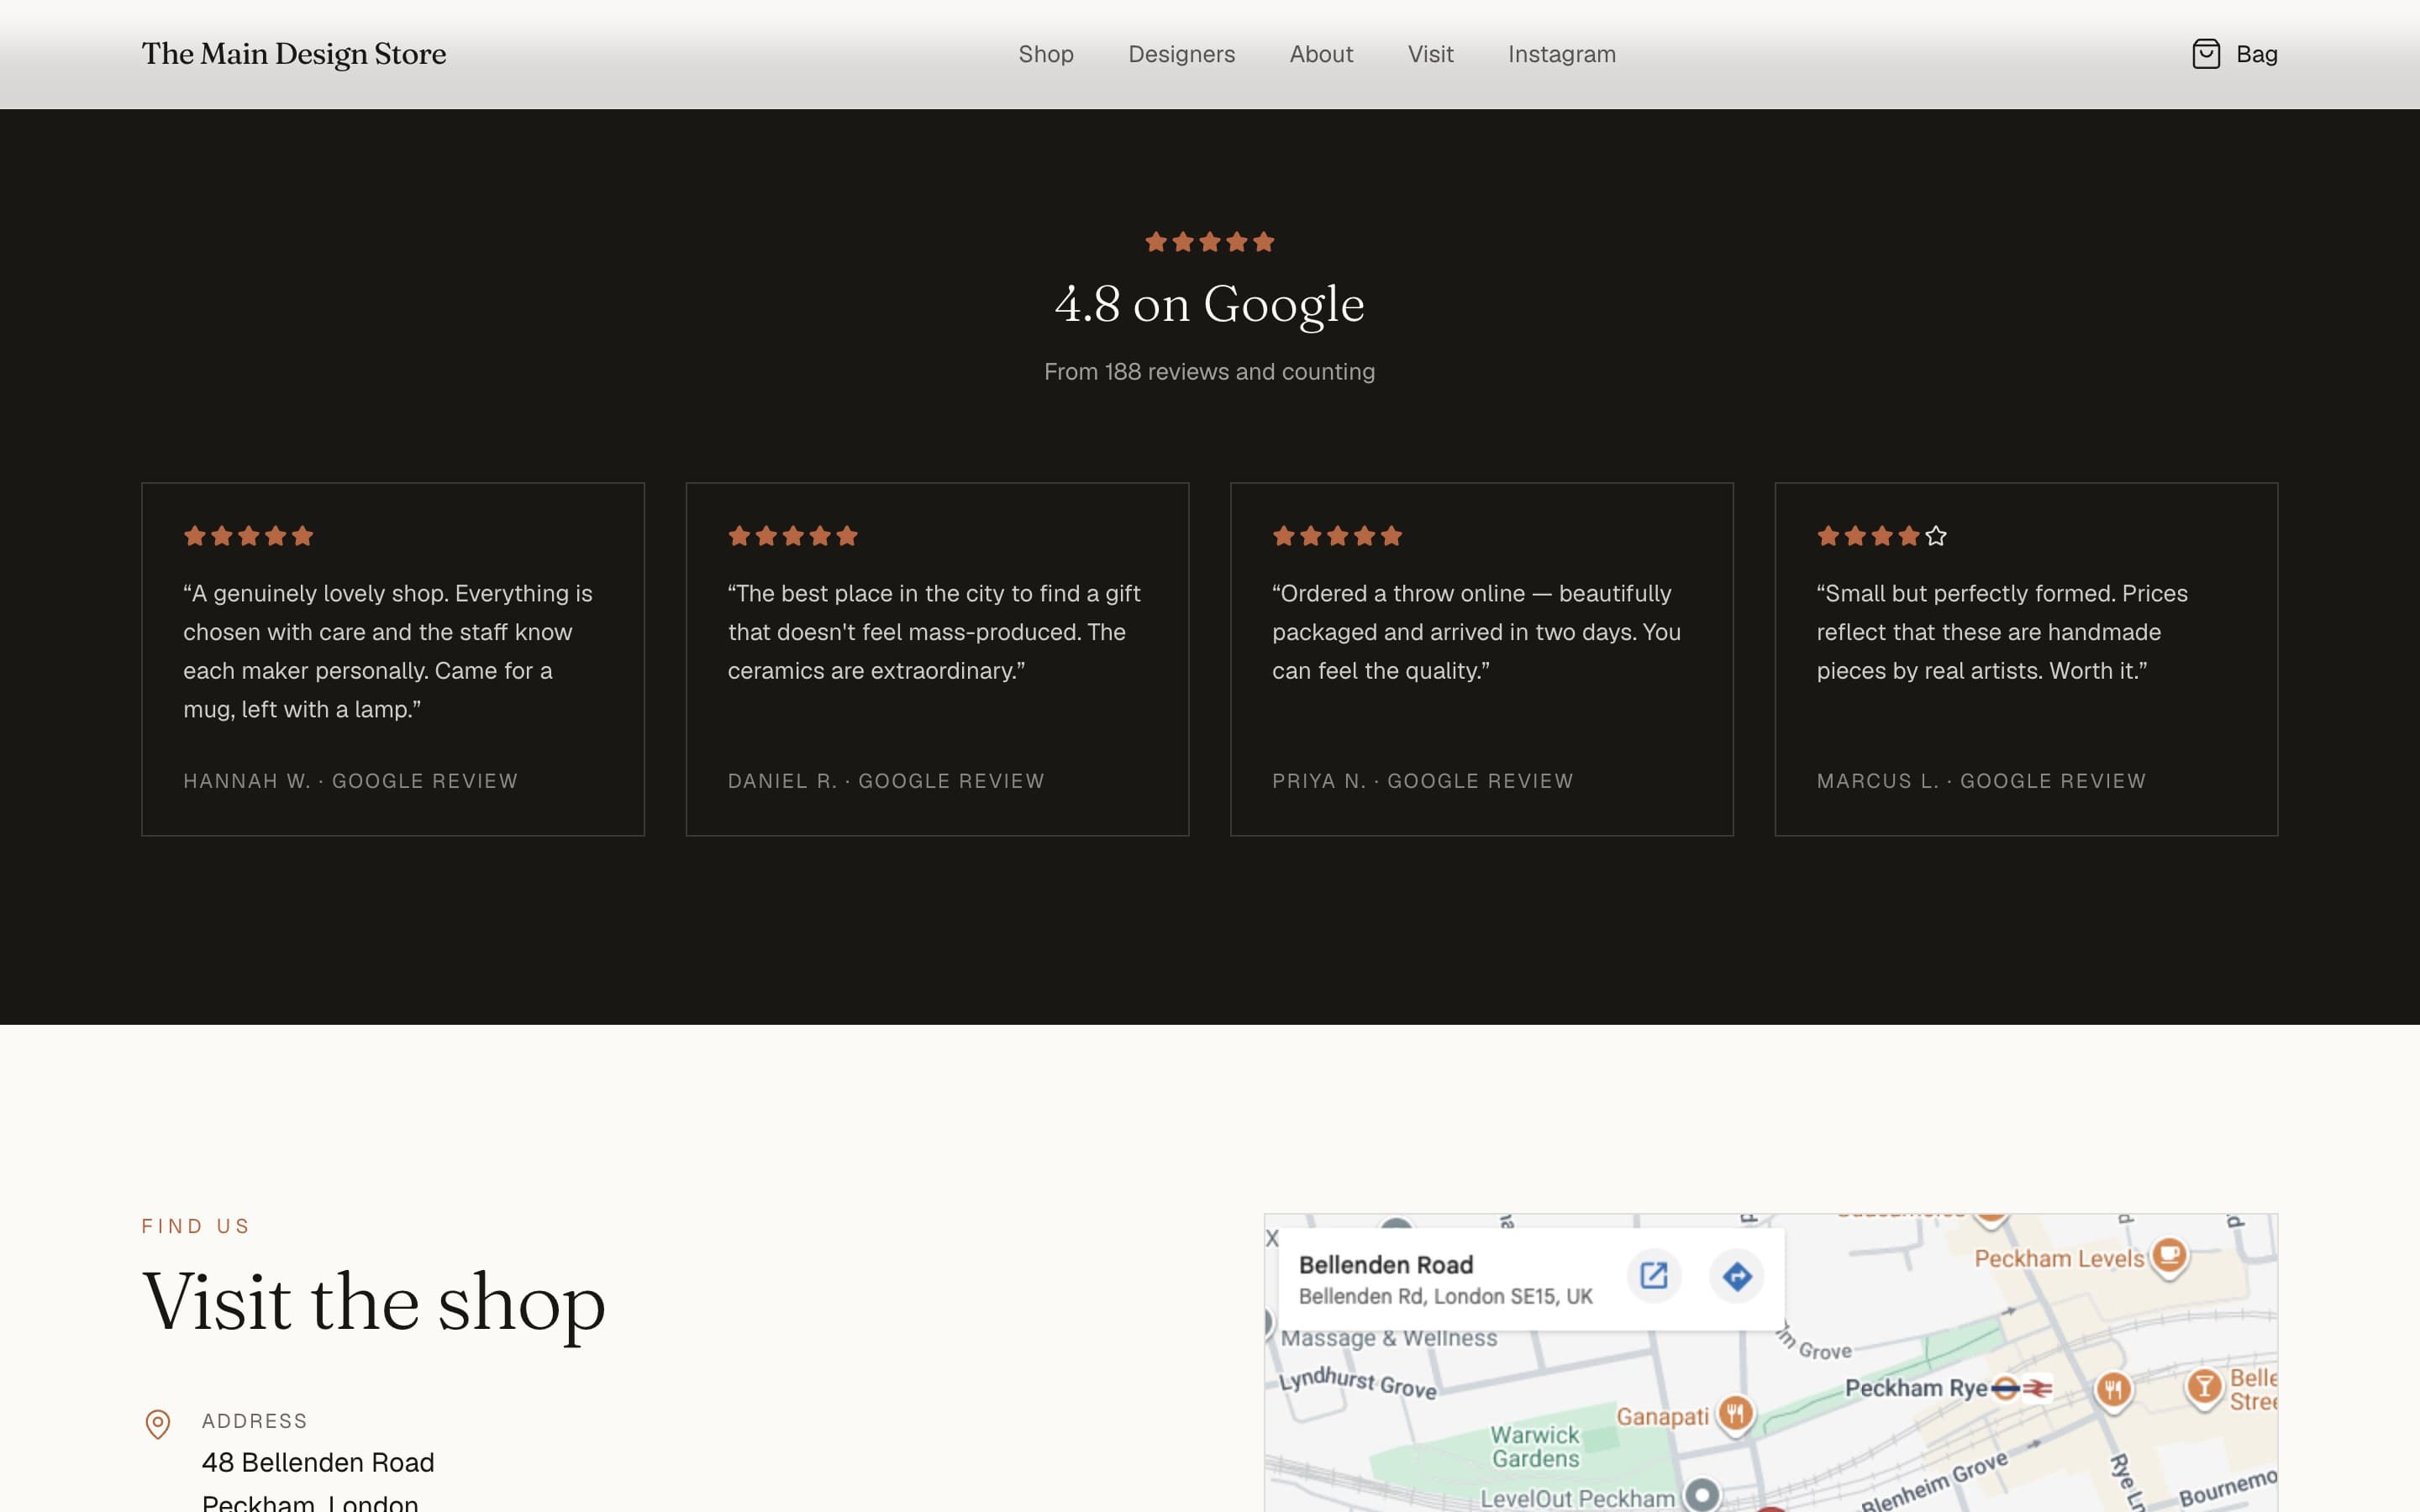This screenshot has height=1512, width=2420.
Task: Click "HANNAH W. · GOOGLE REVIEW" attribution
Action: (351, 781)
